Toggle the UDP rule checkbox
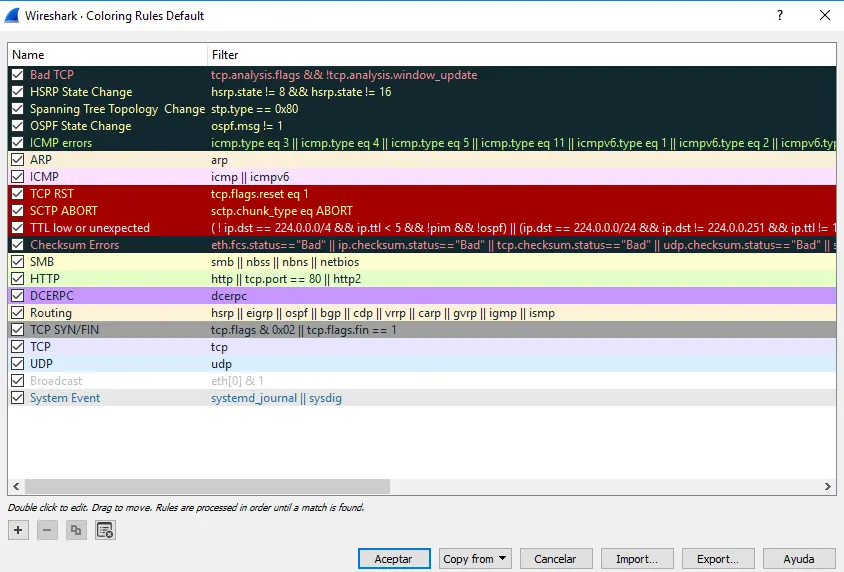This screenshot has width=844, height=572. pos(18,364)
